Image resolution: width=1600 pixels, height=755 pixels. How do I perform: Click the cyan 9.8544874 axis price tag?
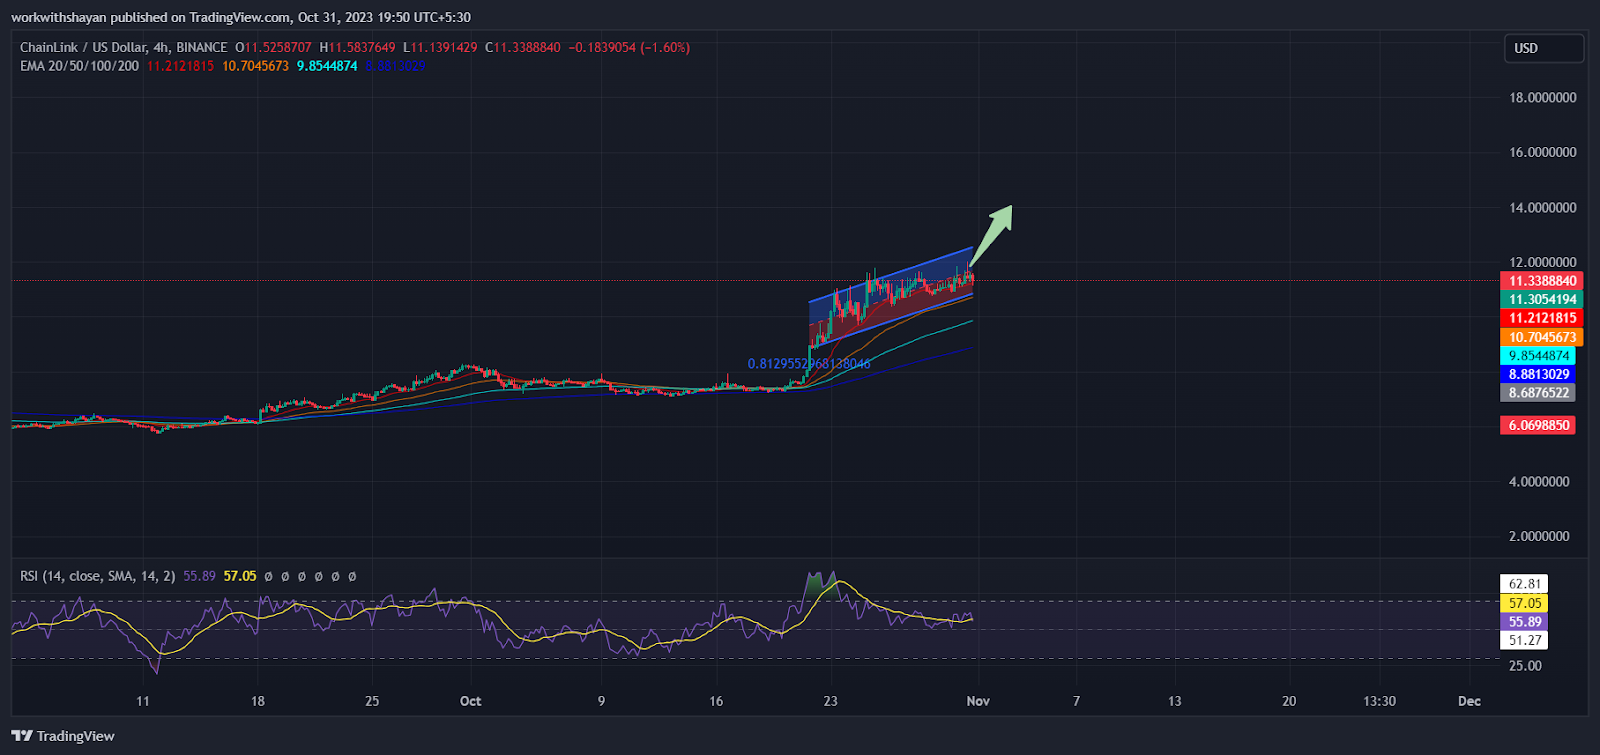(x=1538, y=356)
